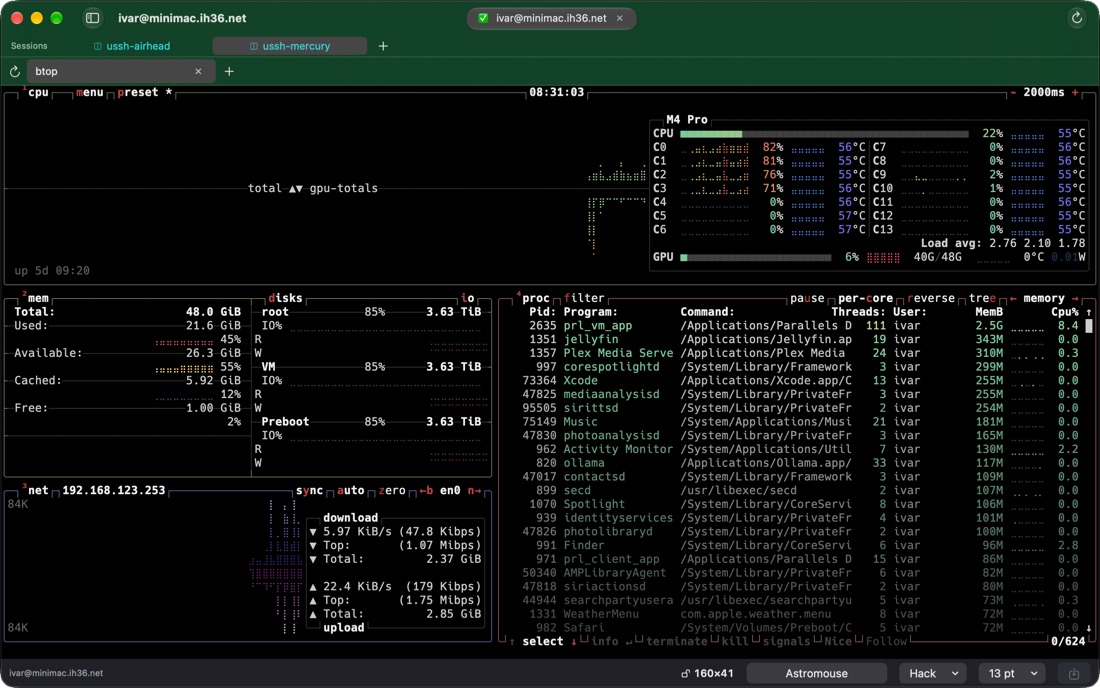The height and width of the screenshot is (688, 1100).
Task: Open the Hack font dropdown
Action: tap(933, 674)
